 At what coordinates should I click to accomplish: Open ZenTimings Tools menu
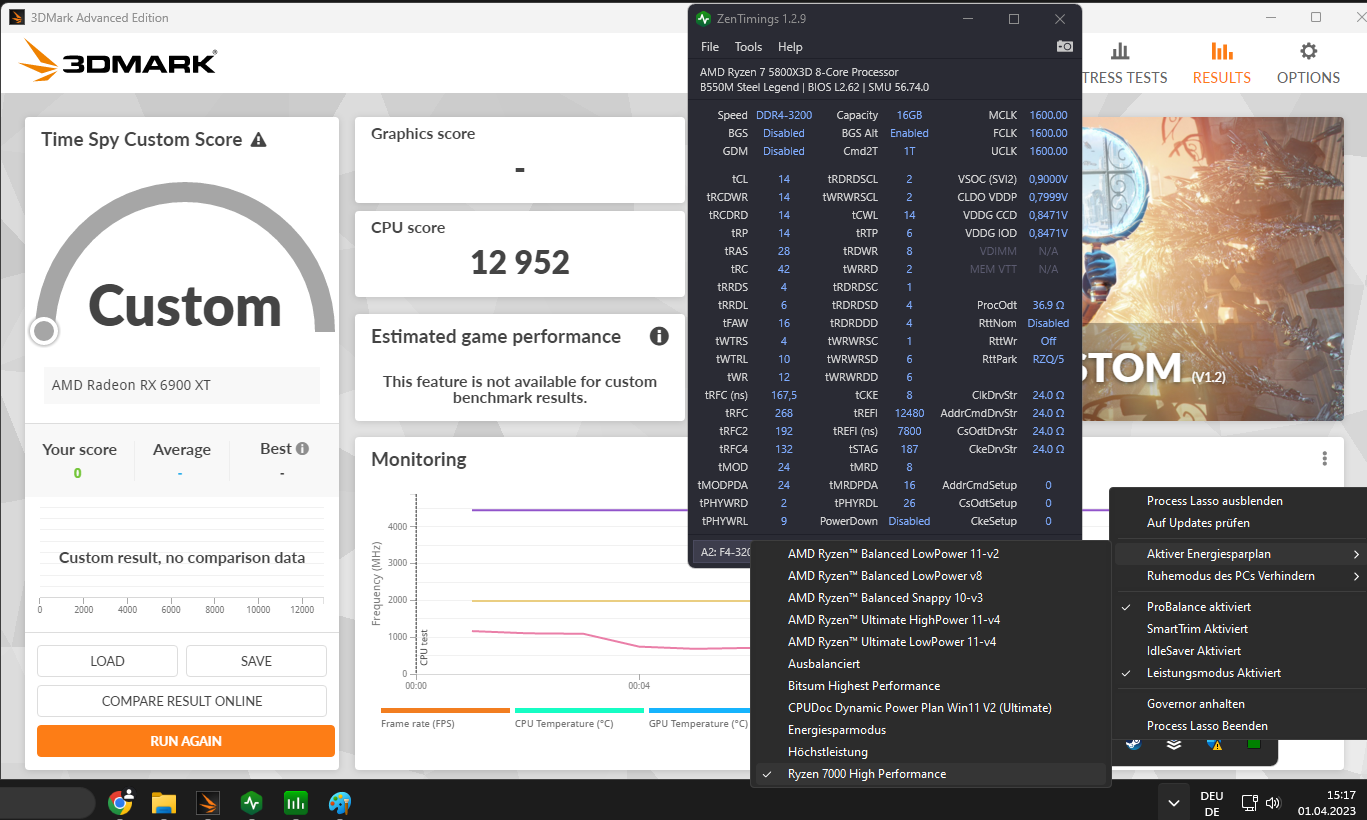[748, 47]
